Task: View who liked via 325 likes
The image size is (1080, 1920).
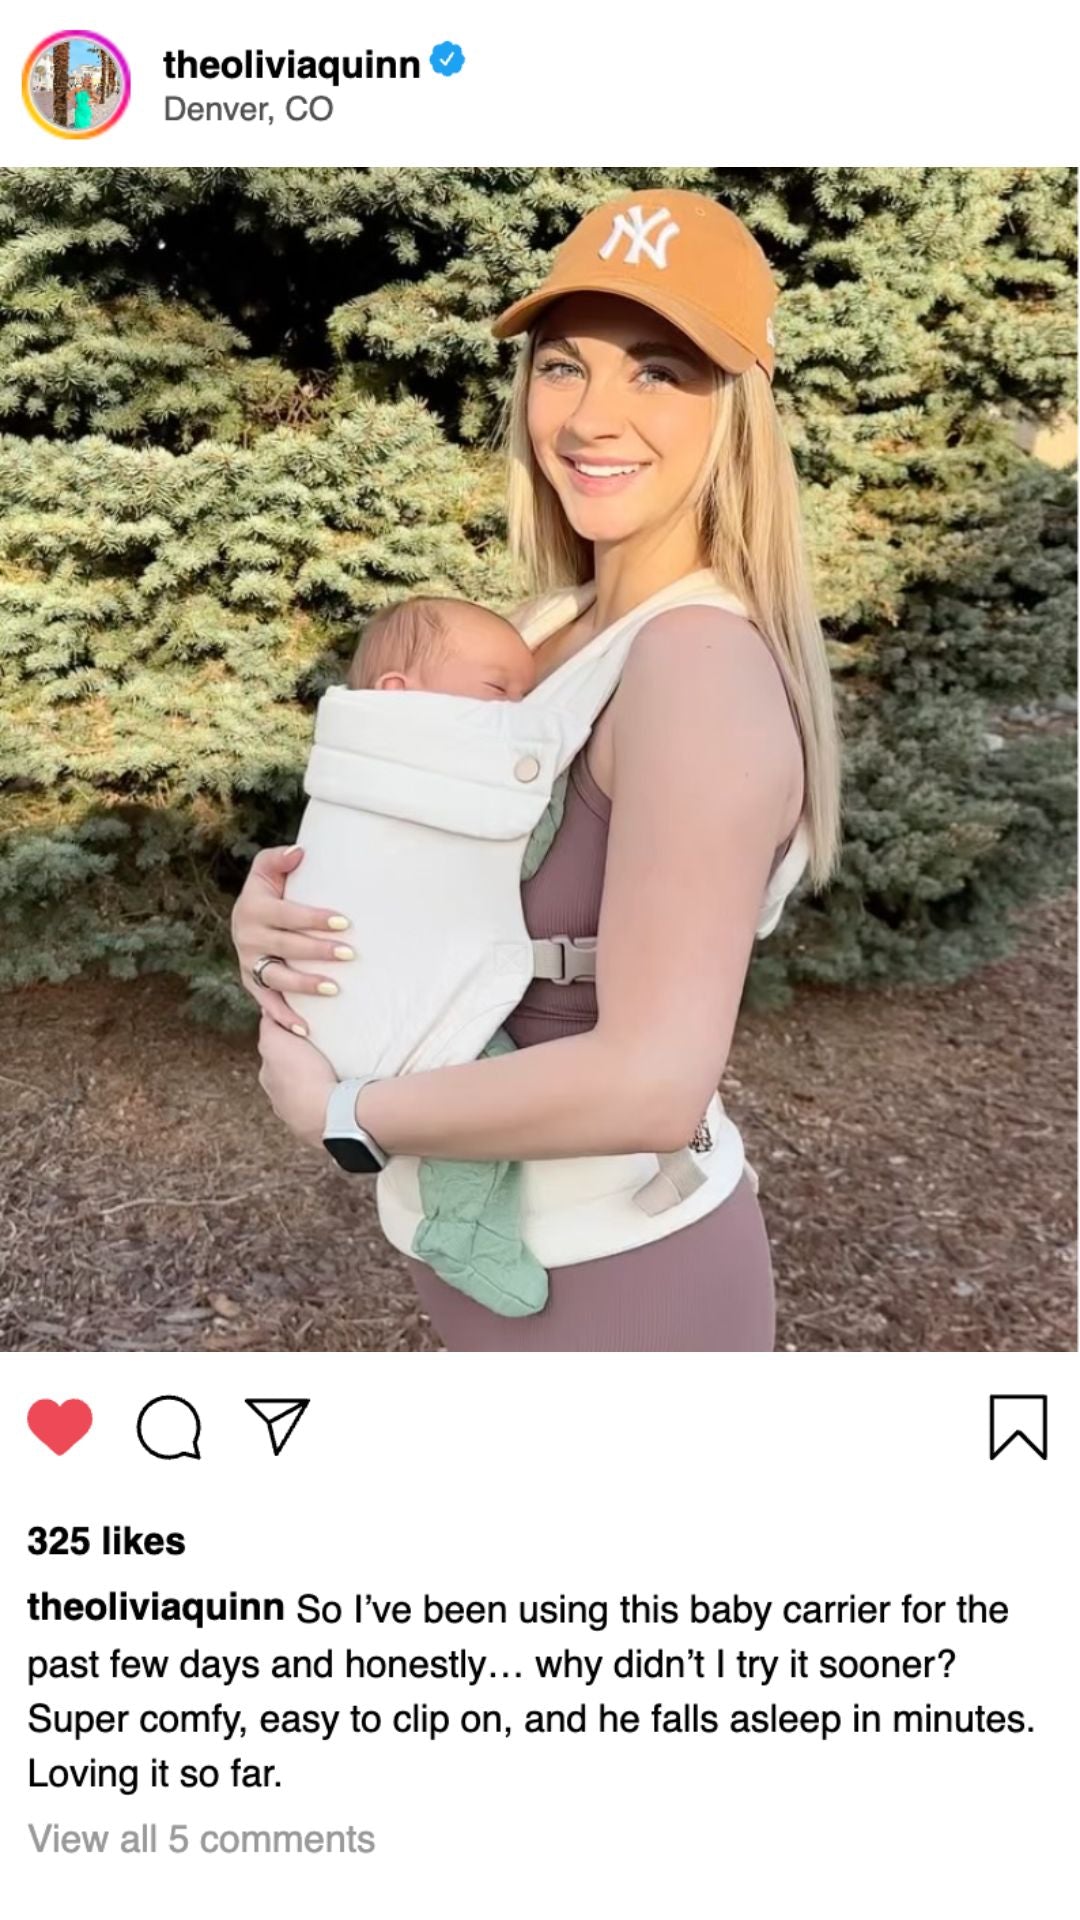Action: pos(106,1541)
